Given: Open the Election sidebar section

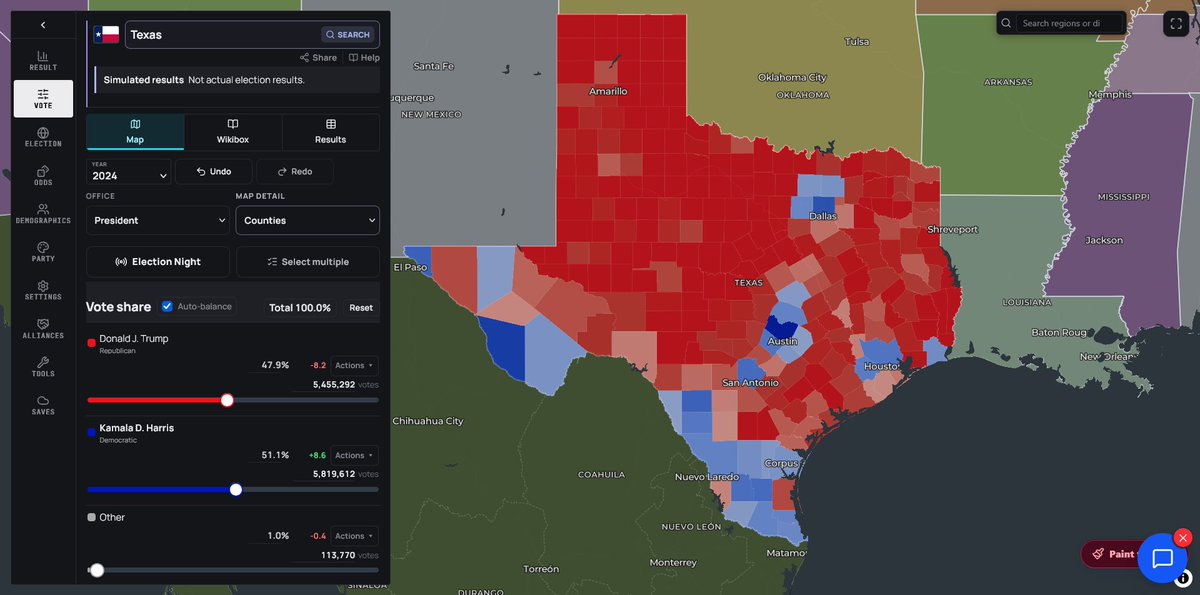Looking at the screenshot, I should (43, 137).
